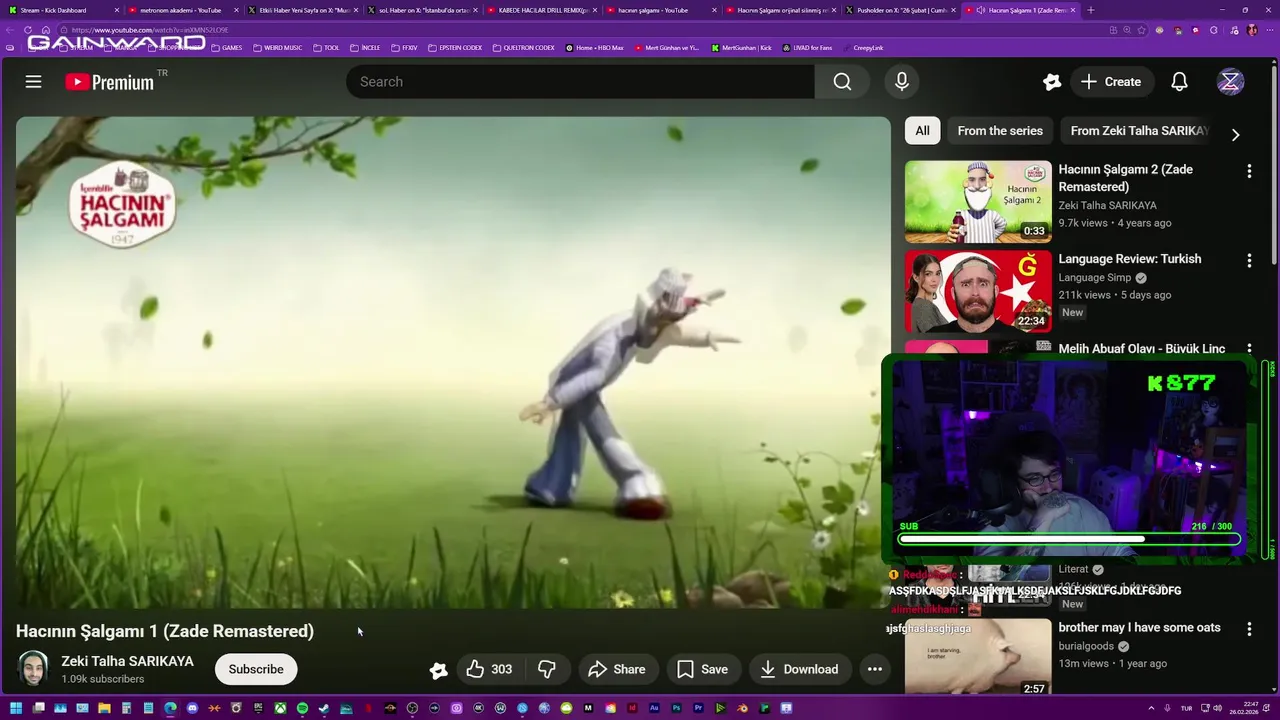
Task: Switch to metronom akademi - YouTube tab
Action: (182, 10)
